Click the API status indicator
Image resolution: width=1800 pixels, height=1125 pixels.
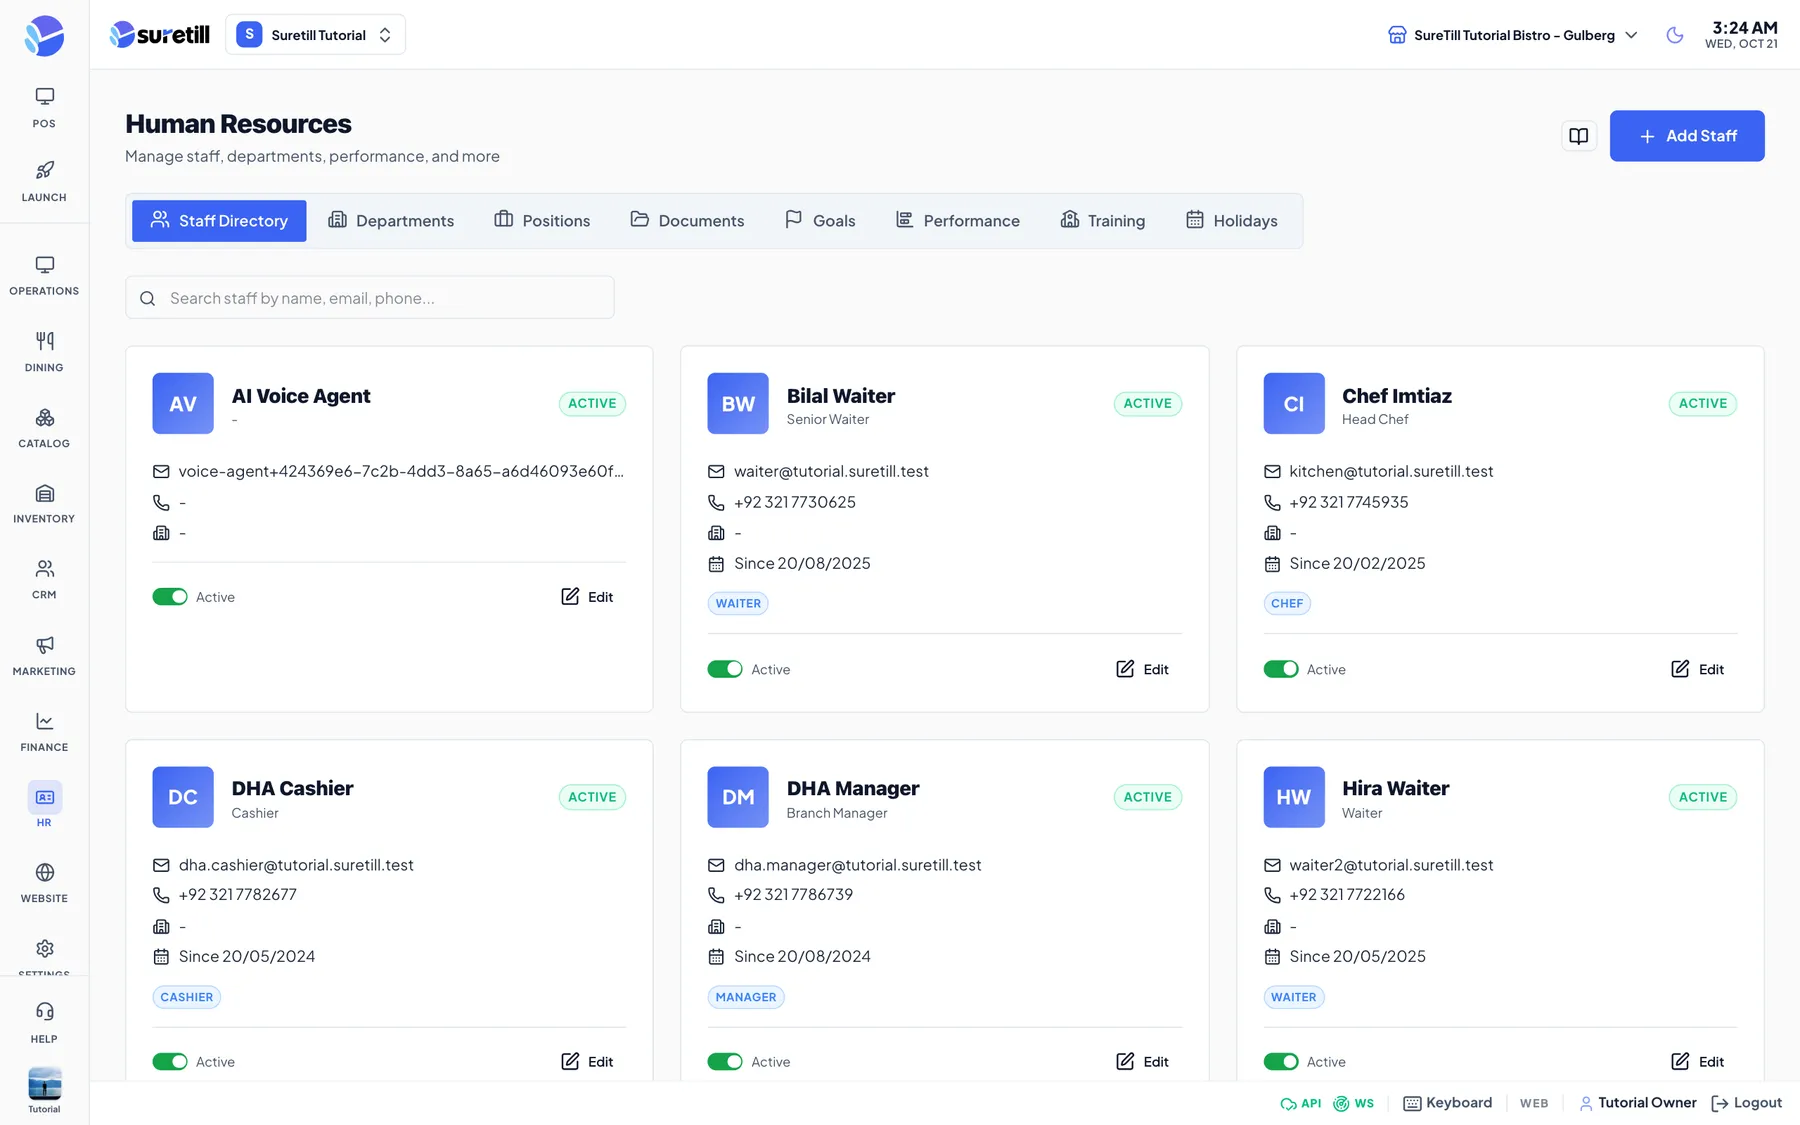[1301, 1103]
